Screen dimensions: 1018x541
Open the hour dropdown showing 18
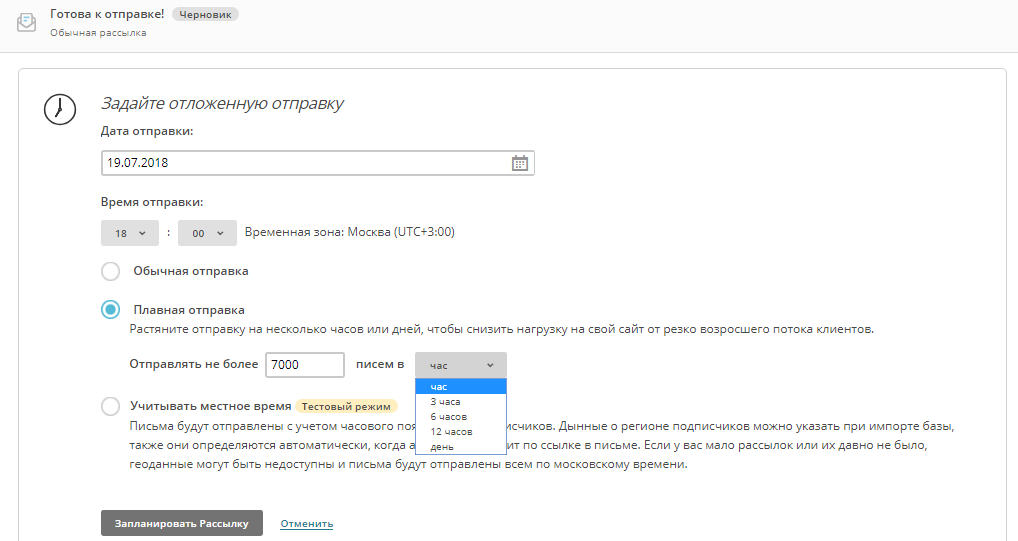130,233
